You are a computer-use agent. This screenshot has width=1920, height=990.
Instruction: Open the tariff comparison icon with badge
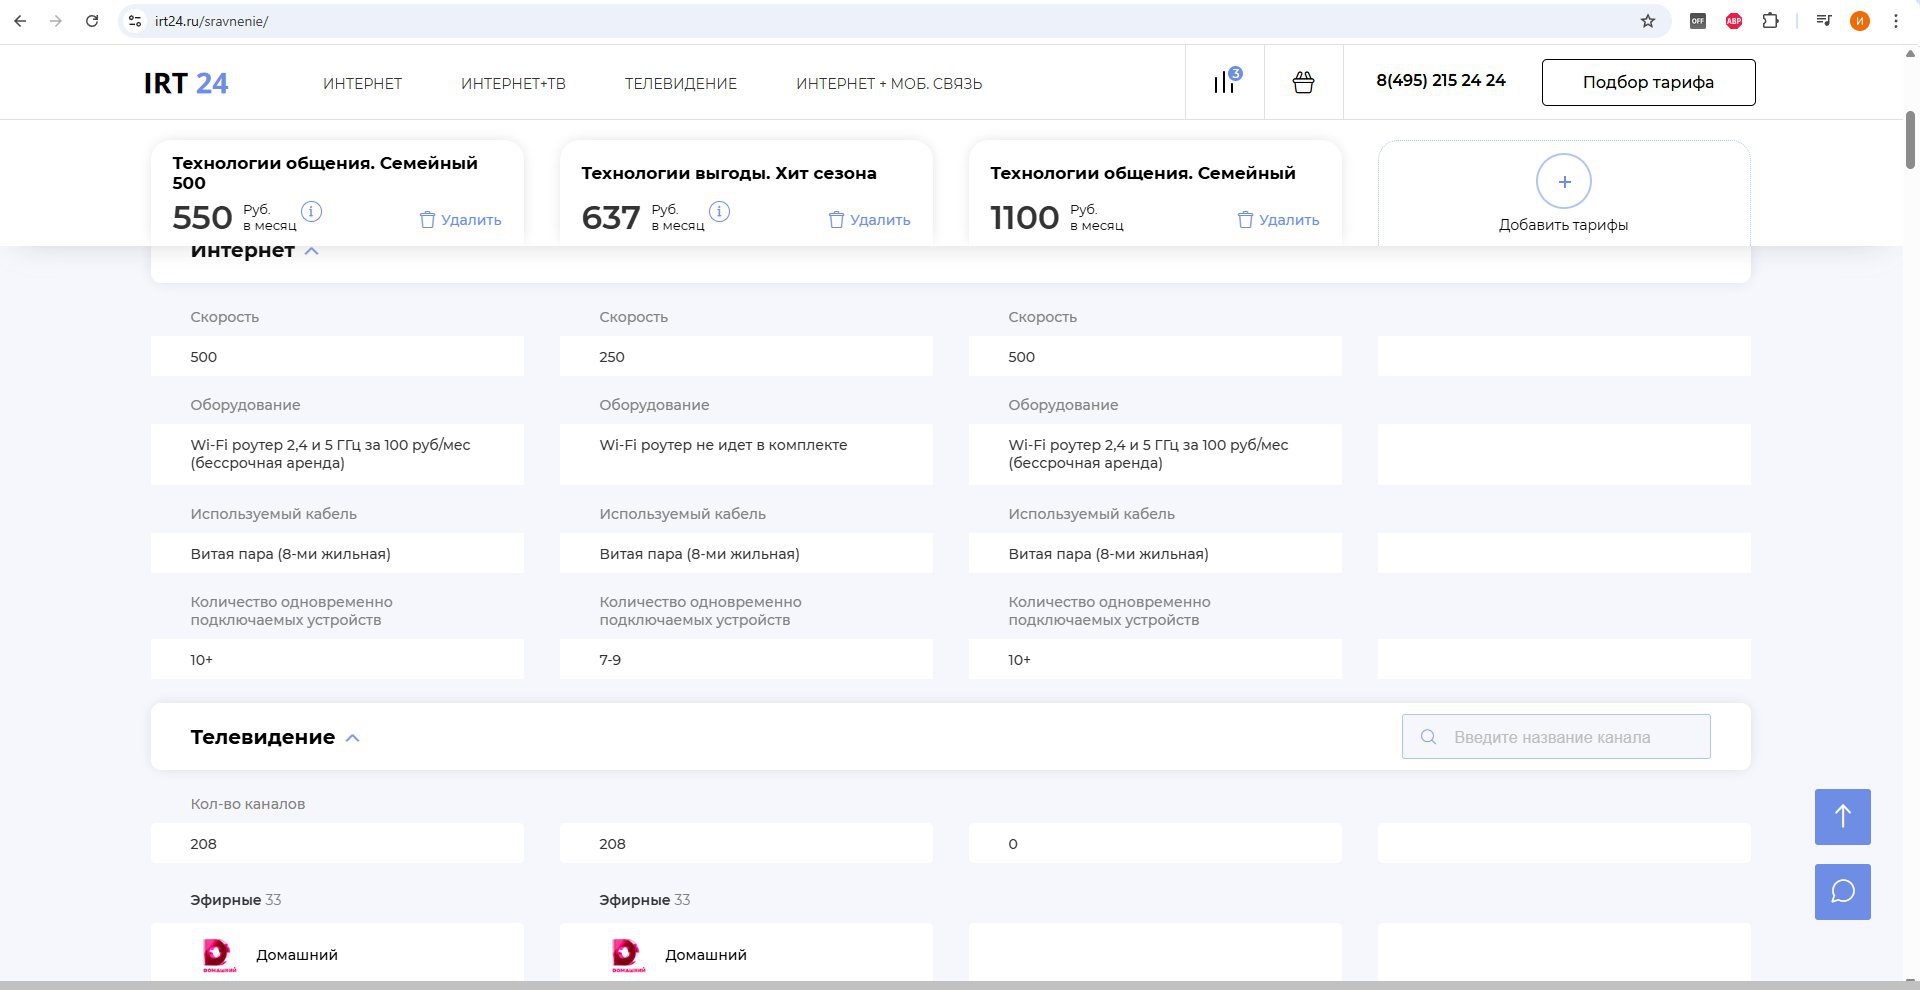[x=1226, y=81]
